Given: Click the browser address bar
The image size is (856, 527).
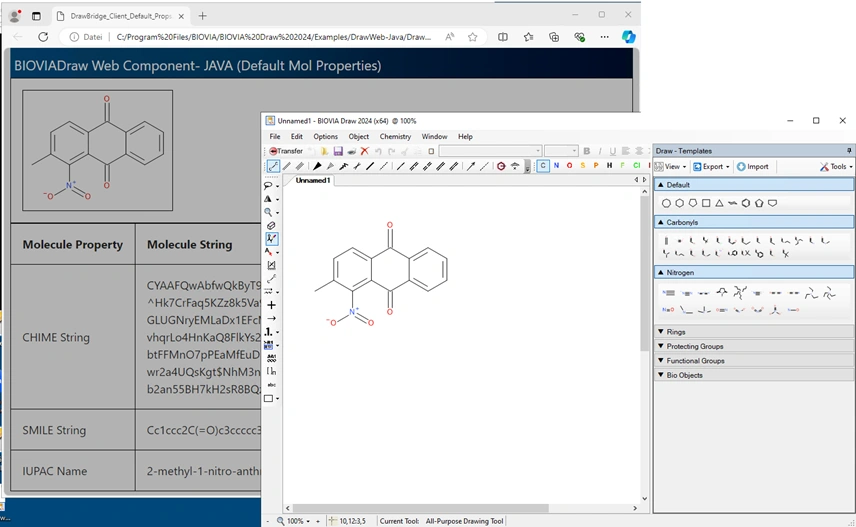Looking at the screenshot, I should coord(270,37).
